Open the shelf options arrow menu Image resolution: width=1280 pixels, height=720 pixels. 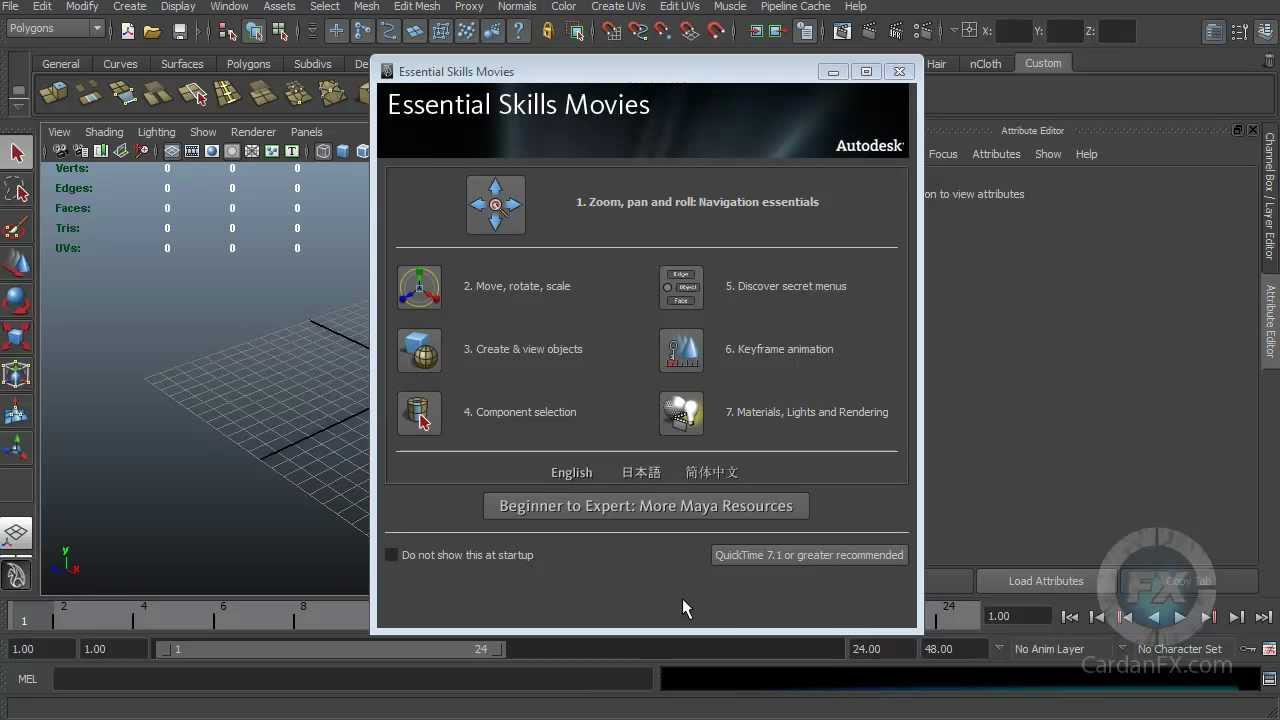point(18,105)
